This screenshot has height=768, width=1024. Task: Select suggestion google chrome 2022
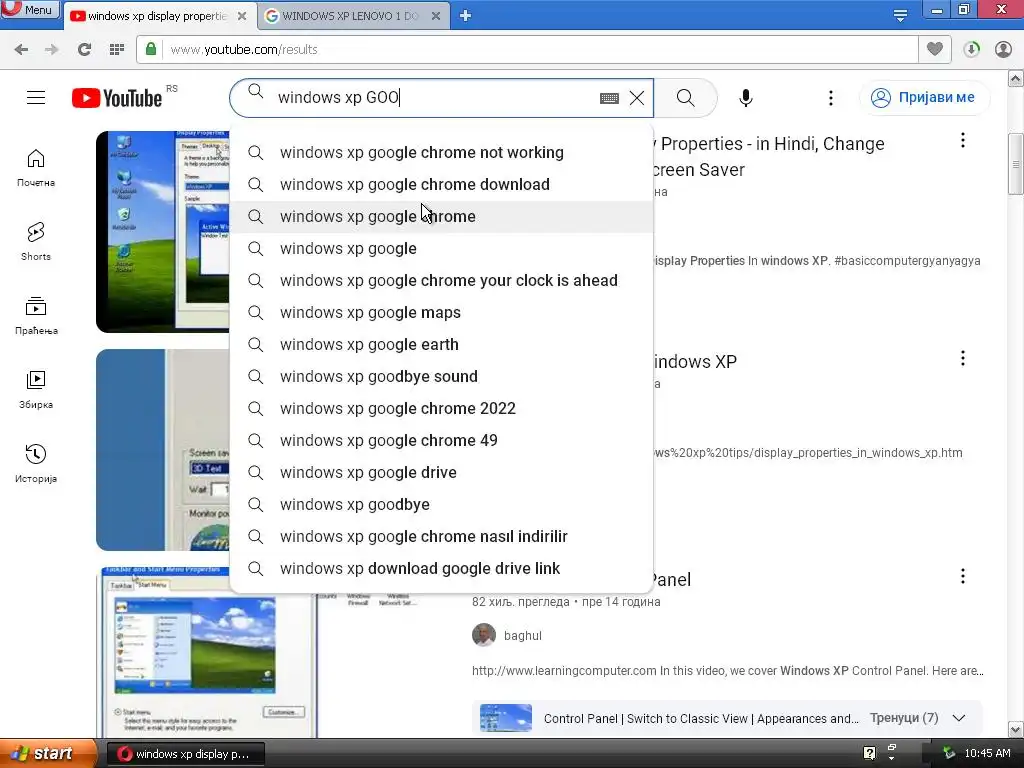441,408
